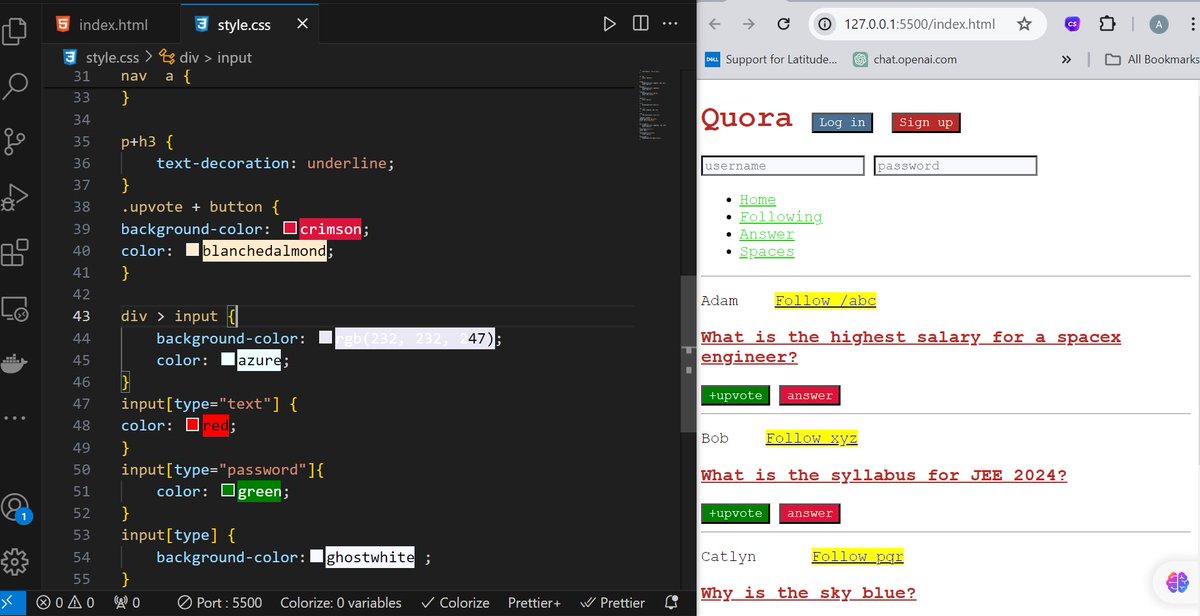This screenshot has height=616, width=1200.
Task: Show additional views ellipsis in activity bar
Action: pos(15,417)
